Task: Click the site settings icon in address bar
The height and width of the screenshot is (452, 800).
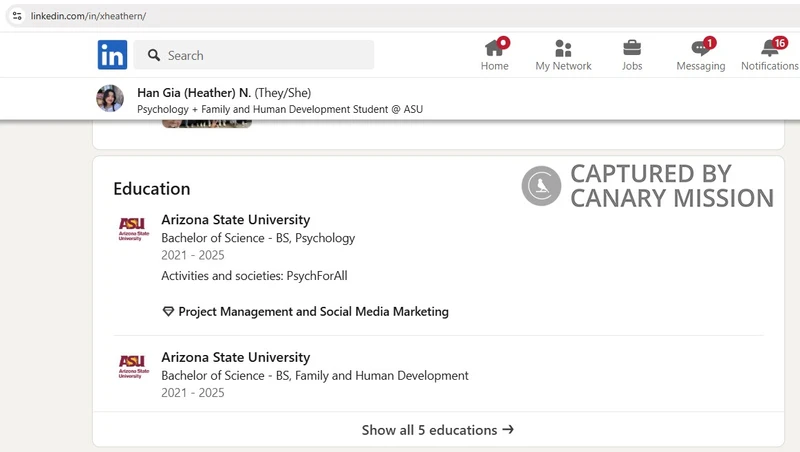Action: pos(17,16)
